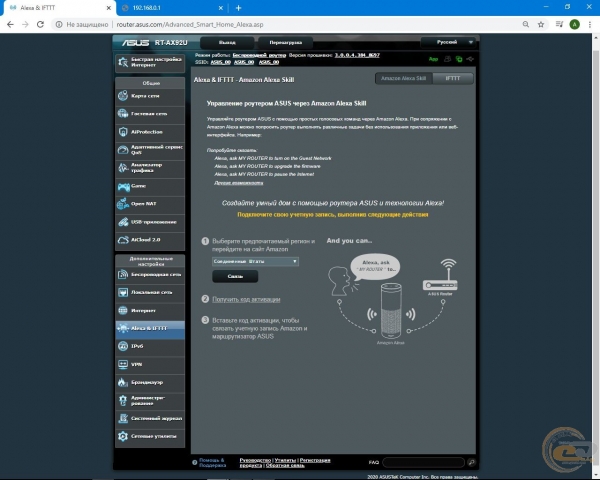The width and height of the screenshot is (600, 480).
Task: Open Traffic Analyzer (Анализатор трафика) icon
Action: pyautogui.click(x=123, y=168)
